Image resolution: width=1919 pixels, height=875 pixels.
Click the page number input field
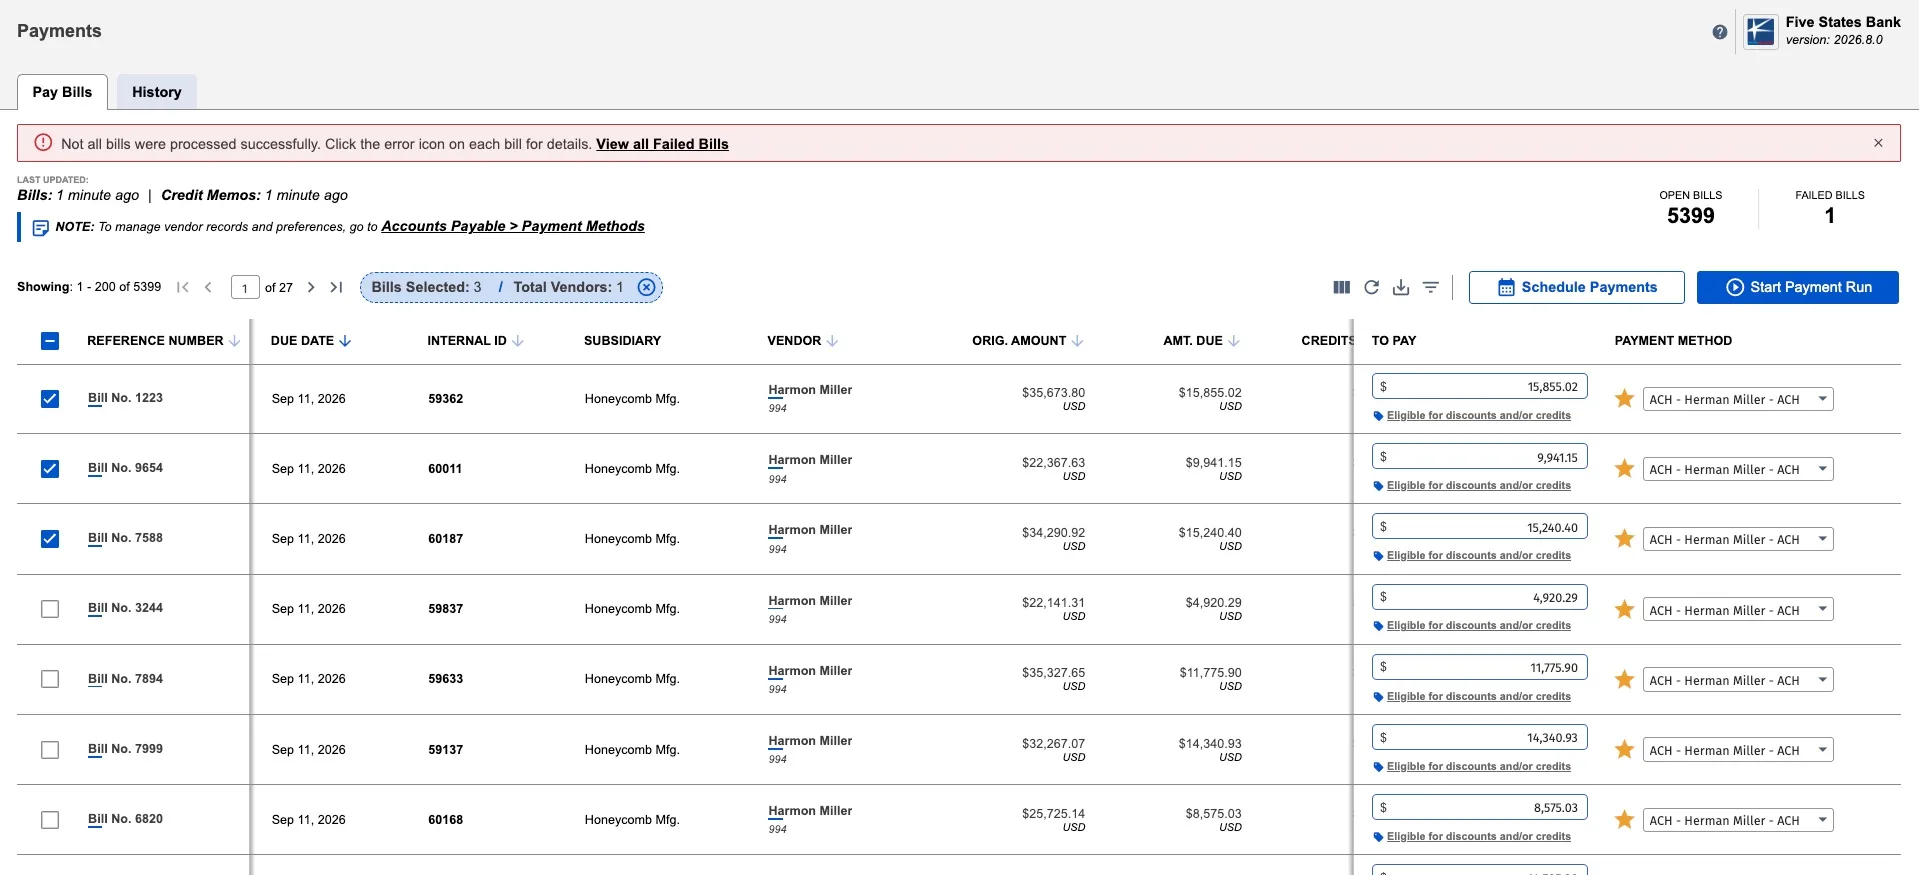[x=245, y=288]
